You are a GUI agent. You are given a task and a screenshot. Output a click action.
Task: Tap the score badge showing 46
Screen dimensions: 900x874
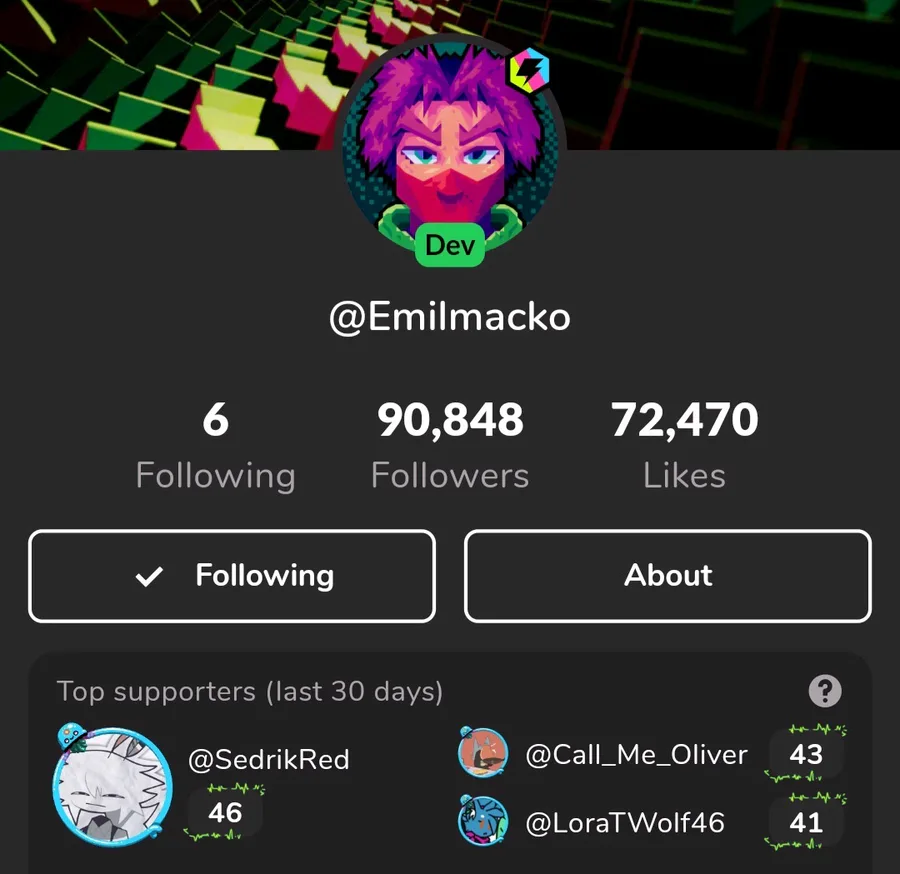pos(225,813)
